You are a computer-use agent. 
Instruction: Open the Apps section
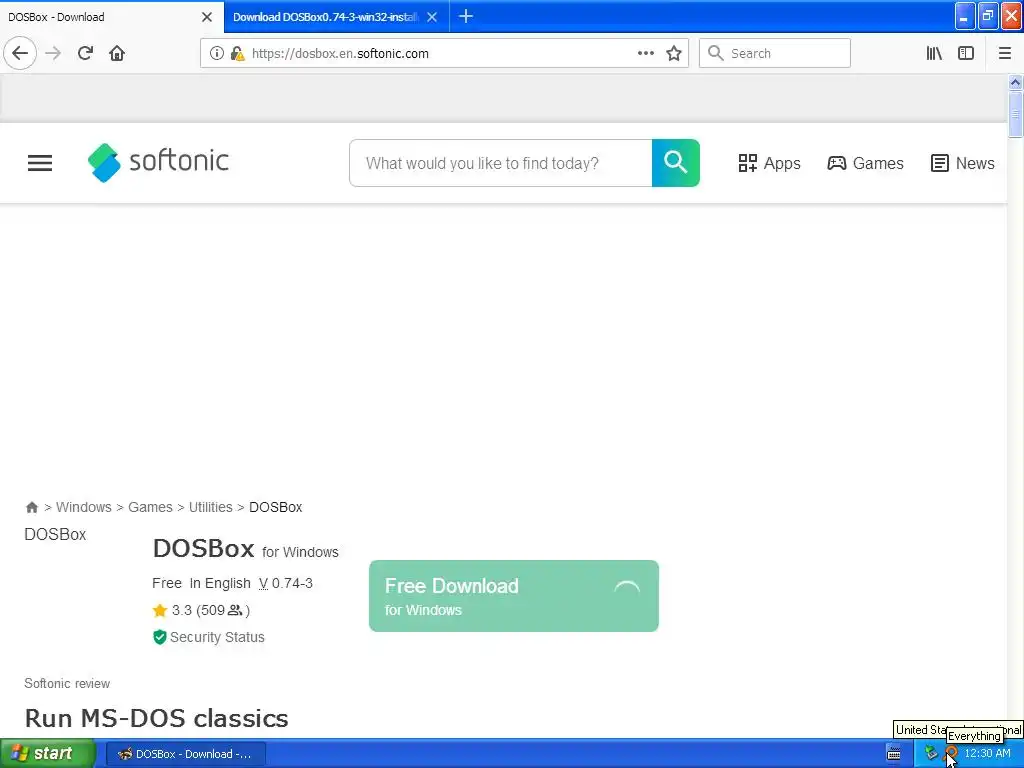(769, 163)
